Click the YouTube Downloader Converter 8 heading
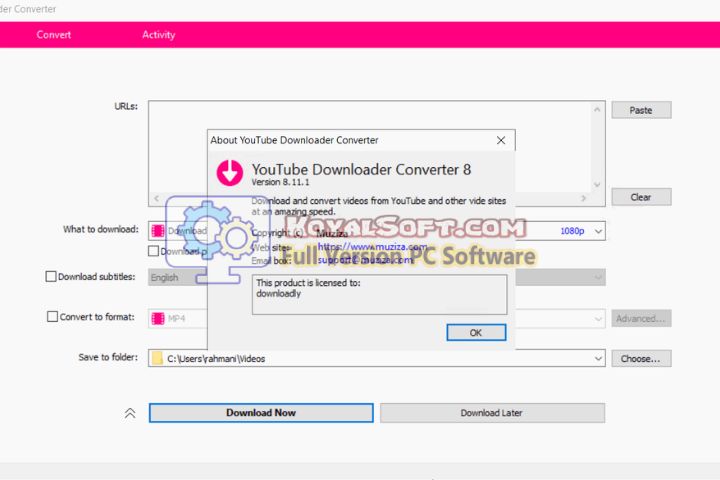The height and width of the screenshot is (480, 720). click(361, 169)
